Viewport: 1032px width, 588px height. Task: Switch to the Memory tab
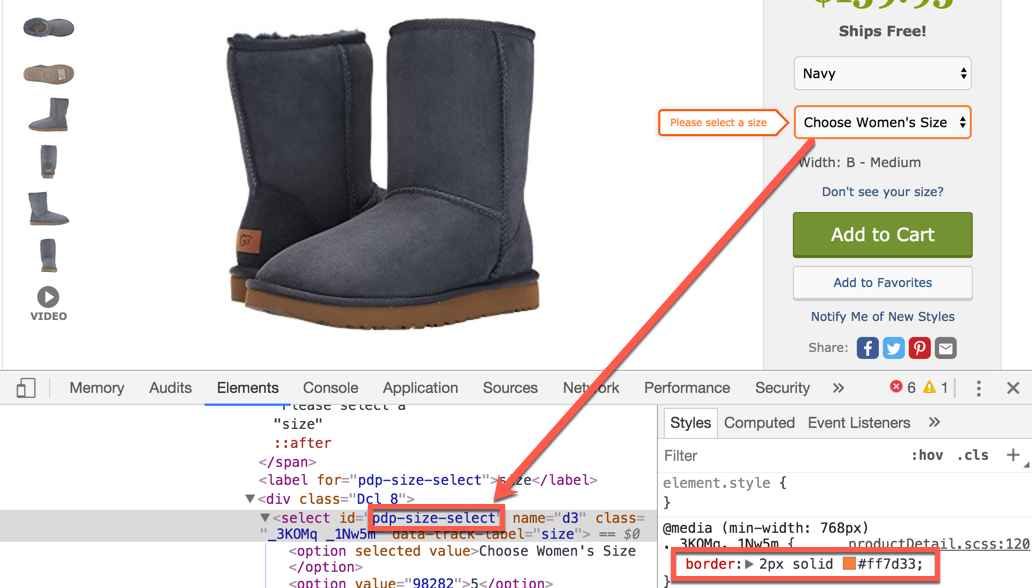(x=97, y=388)
